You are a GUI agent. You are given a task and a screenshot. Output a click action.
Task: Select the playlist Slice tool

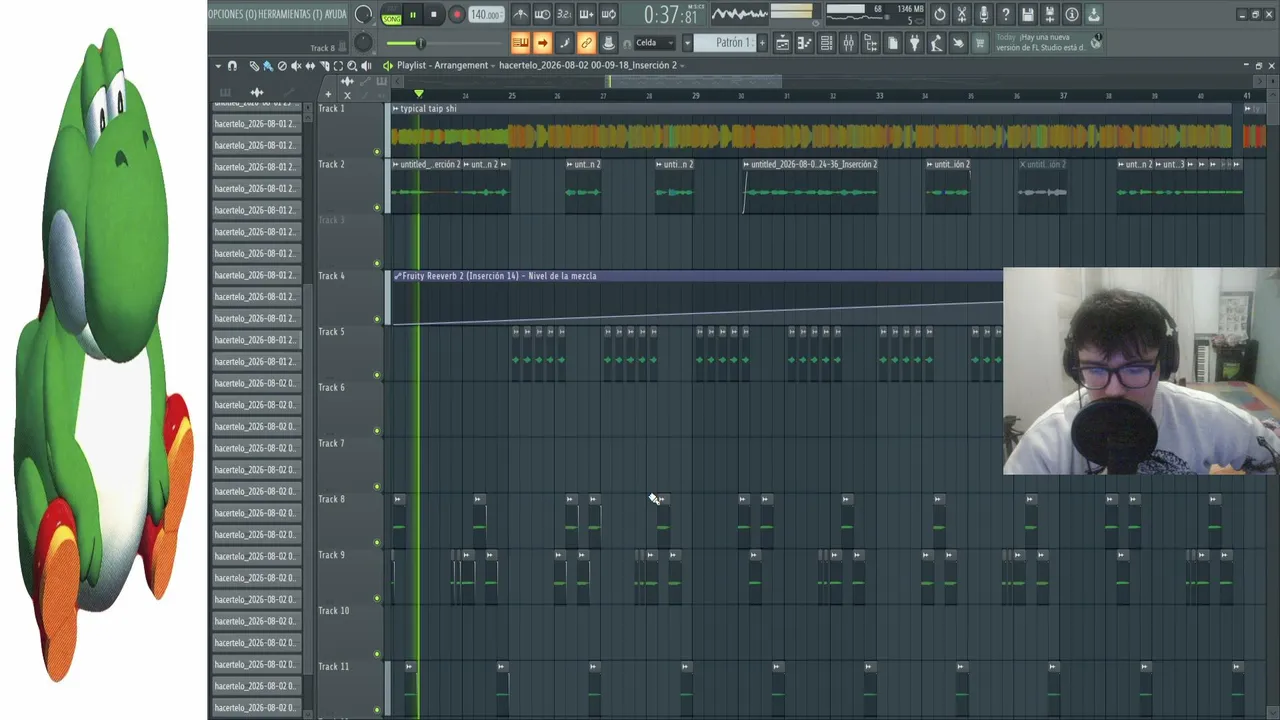[325, 66]
